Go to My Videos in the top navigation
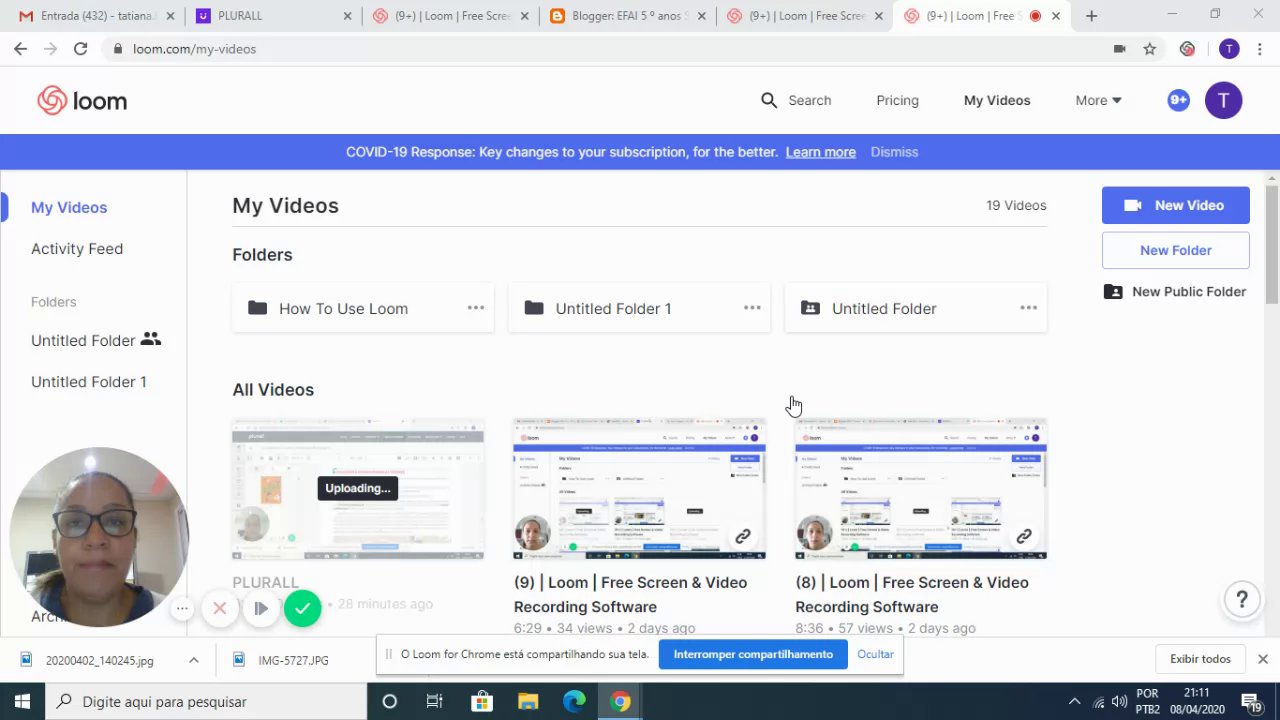1280x720 pixels. point(997,100)
